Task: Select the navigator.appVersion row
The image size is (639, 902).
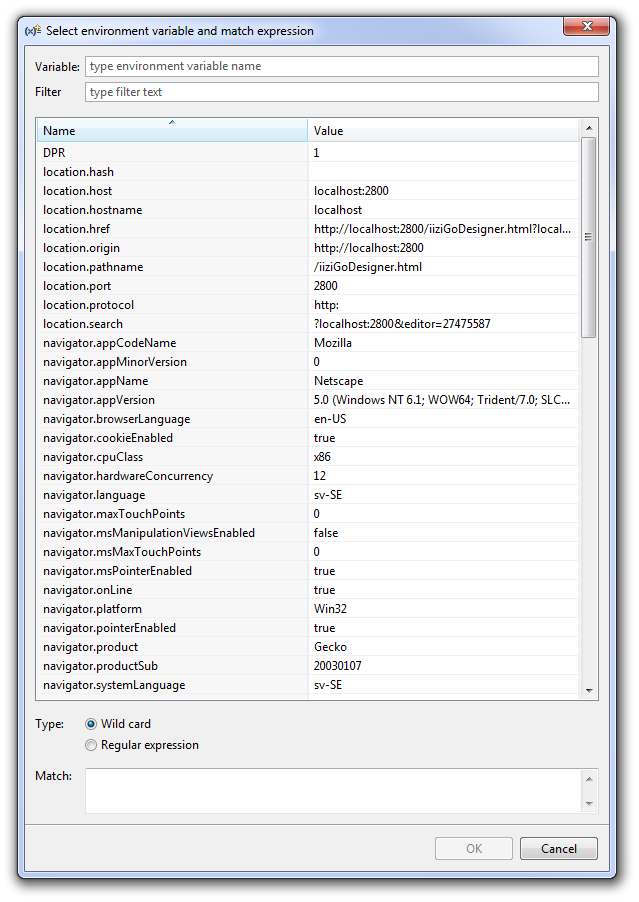Action: 308,400
